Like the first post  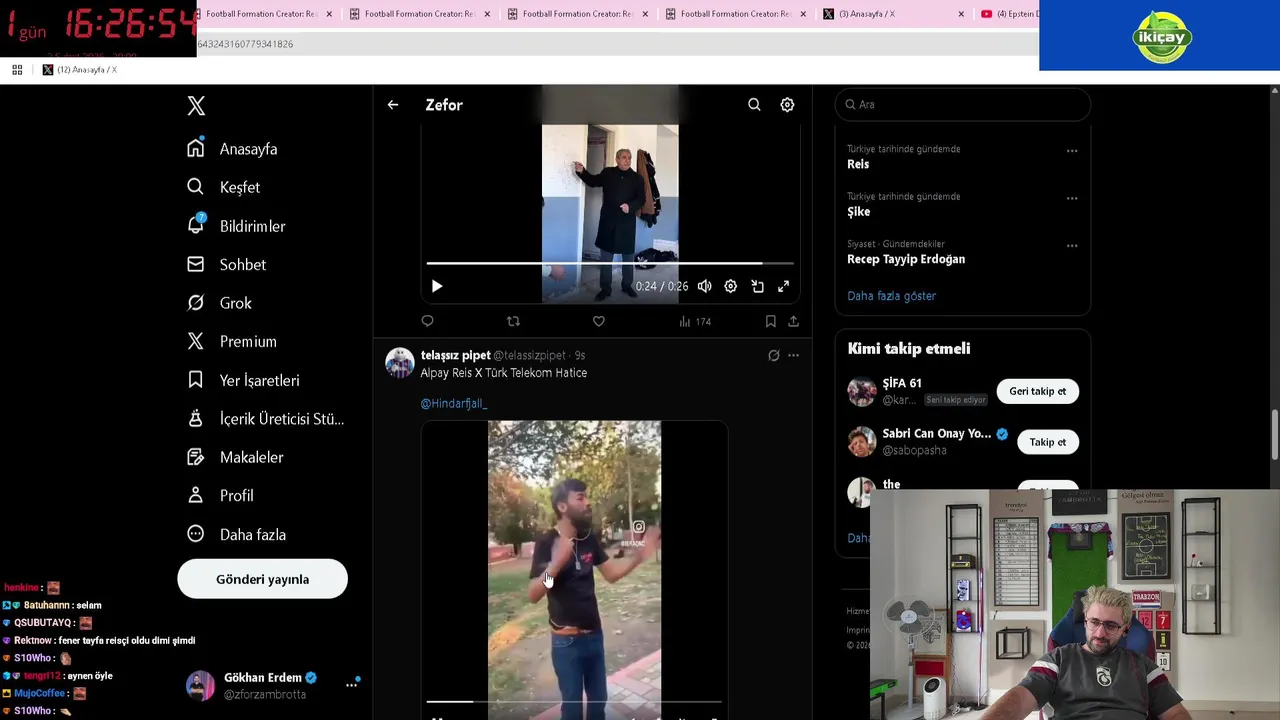598,321
